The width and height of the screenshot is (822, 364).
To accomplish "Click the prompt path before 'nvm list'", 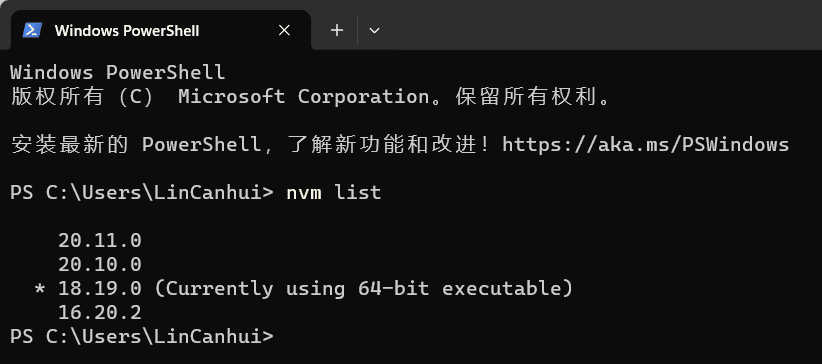I will tap(142, 192).
